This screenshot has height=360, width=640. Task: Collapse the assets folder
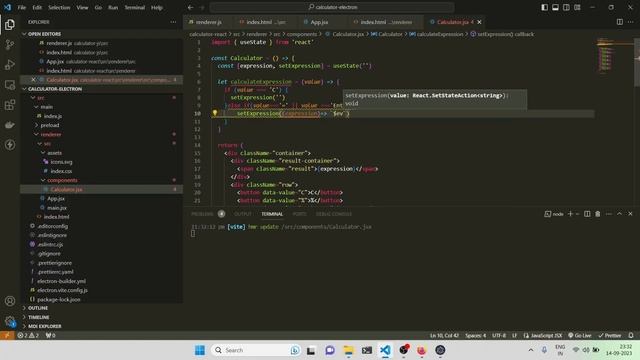[54, 153]
